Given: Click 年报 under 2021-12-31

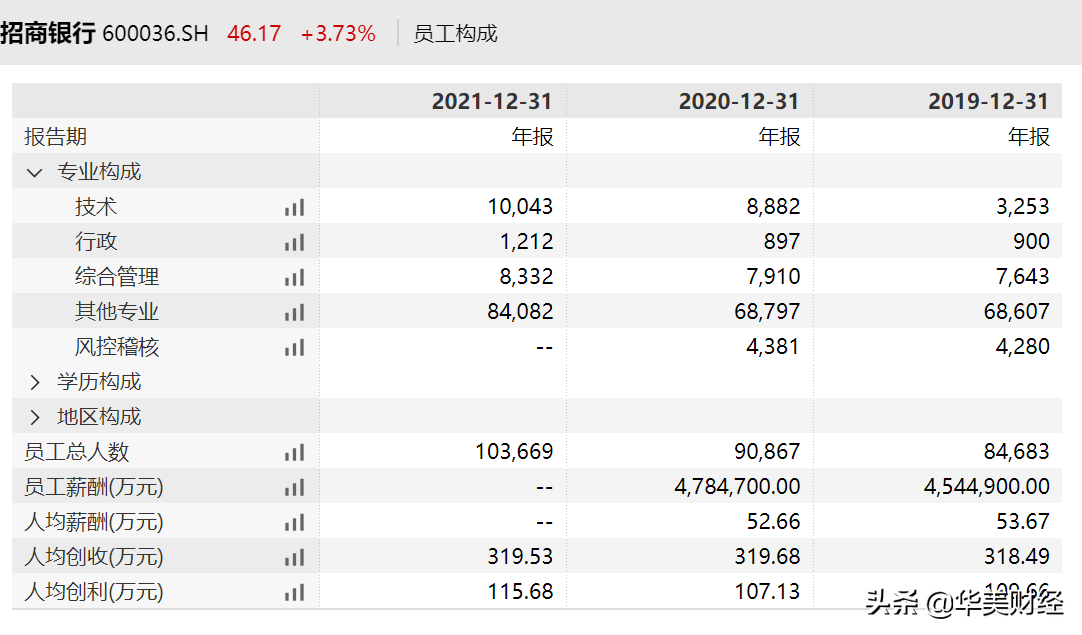Looking at the screenshot, I should (x=532, y=137).
